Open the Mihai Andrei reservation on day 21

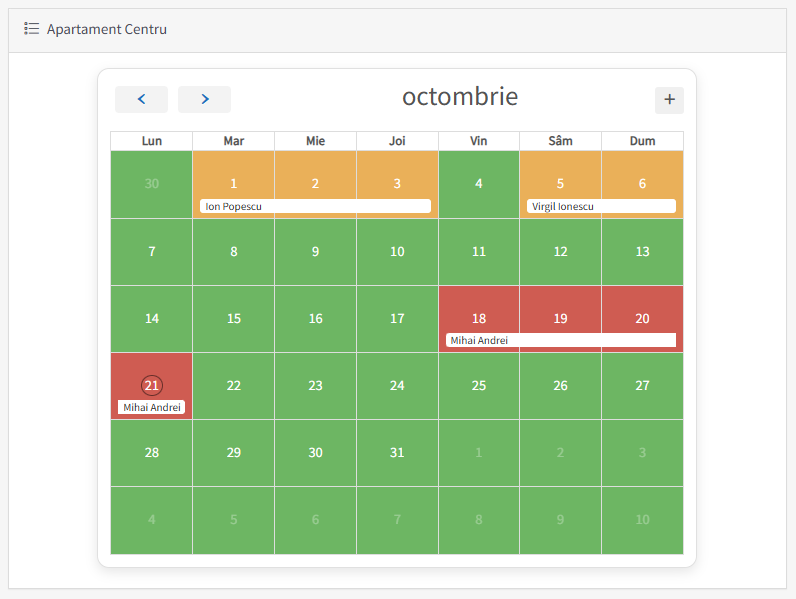point(151,407)
